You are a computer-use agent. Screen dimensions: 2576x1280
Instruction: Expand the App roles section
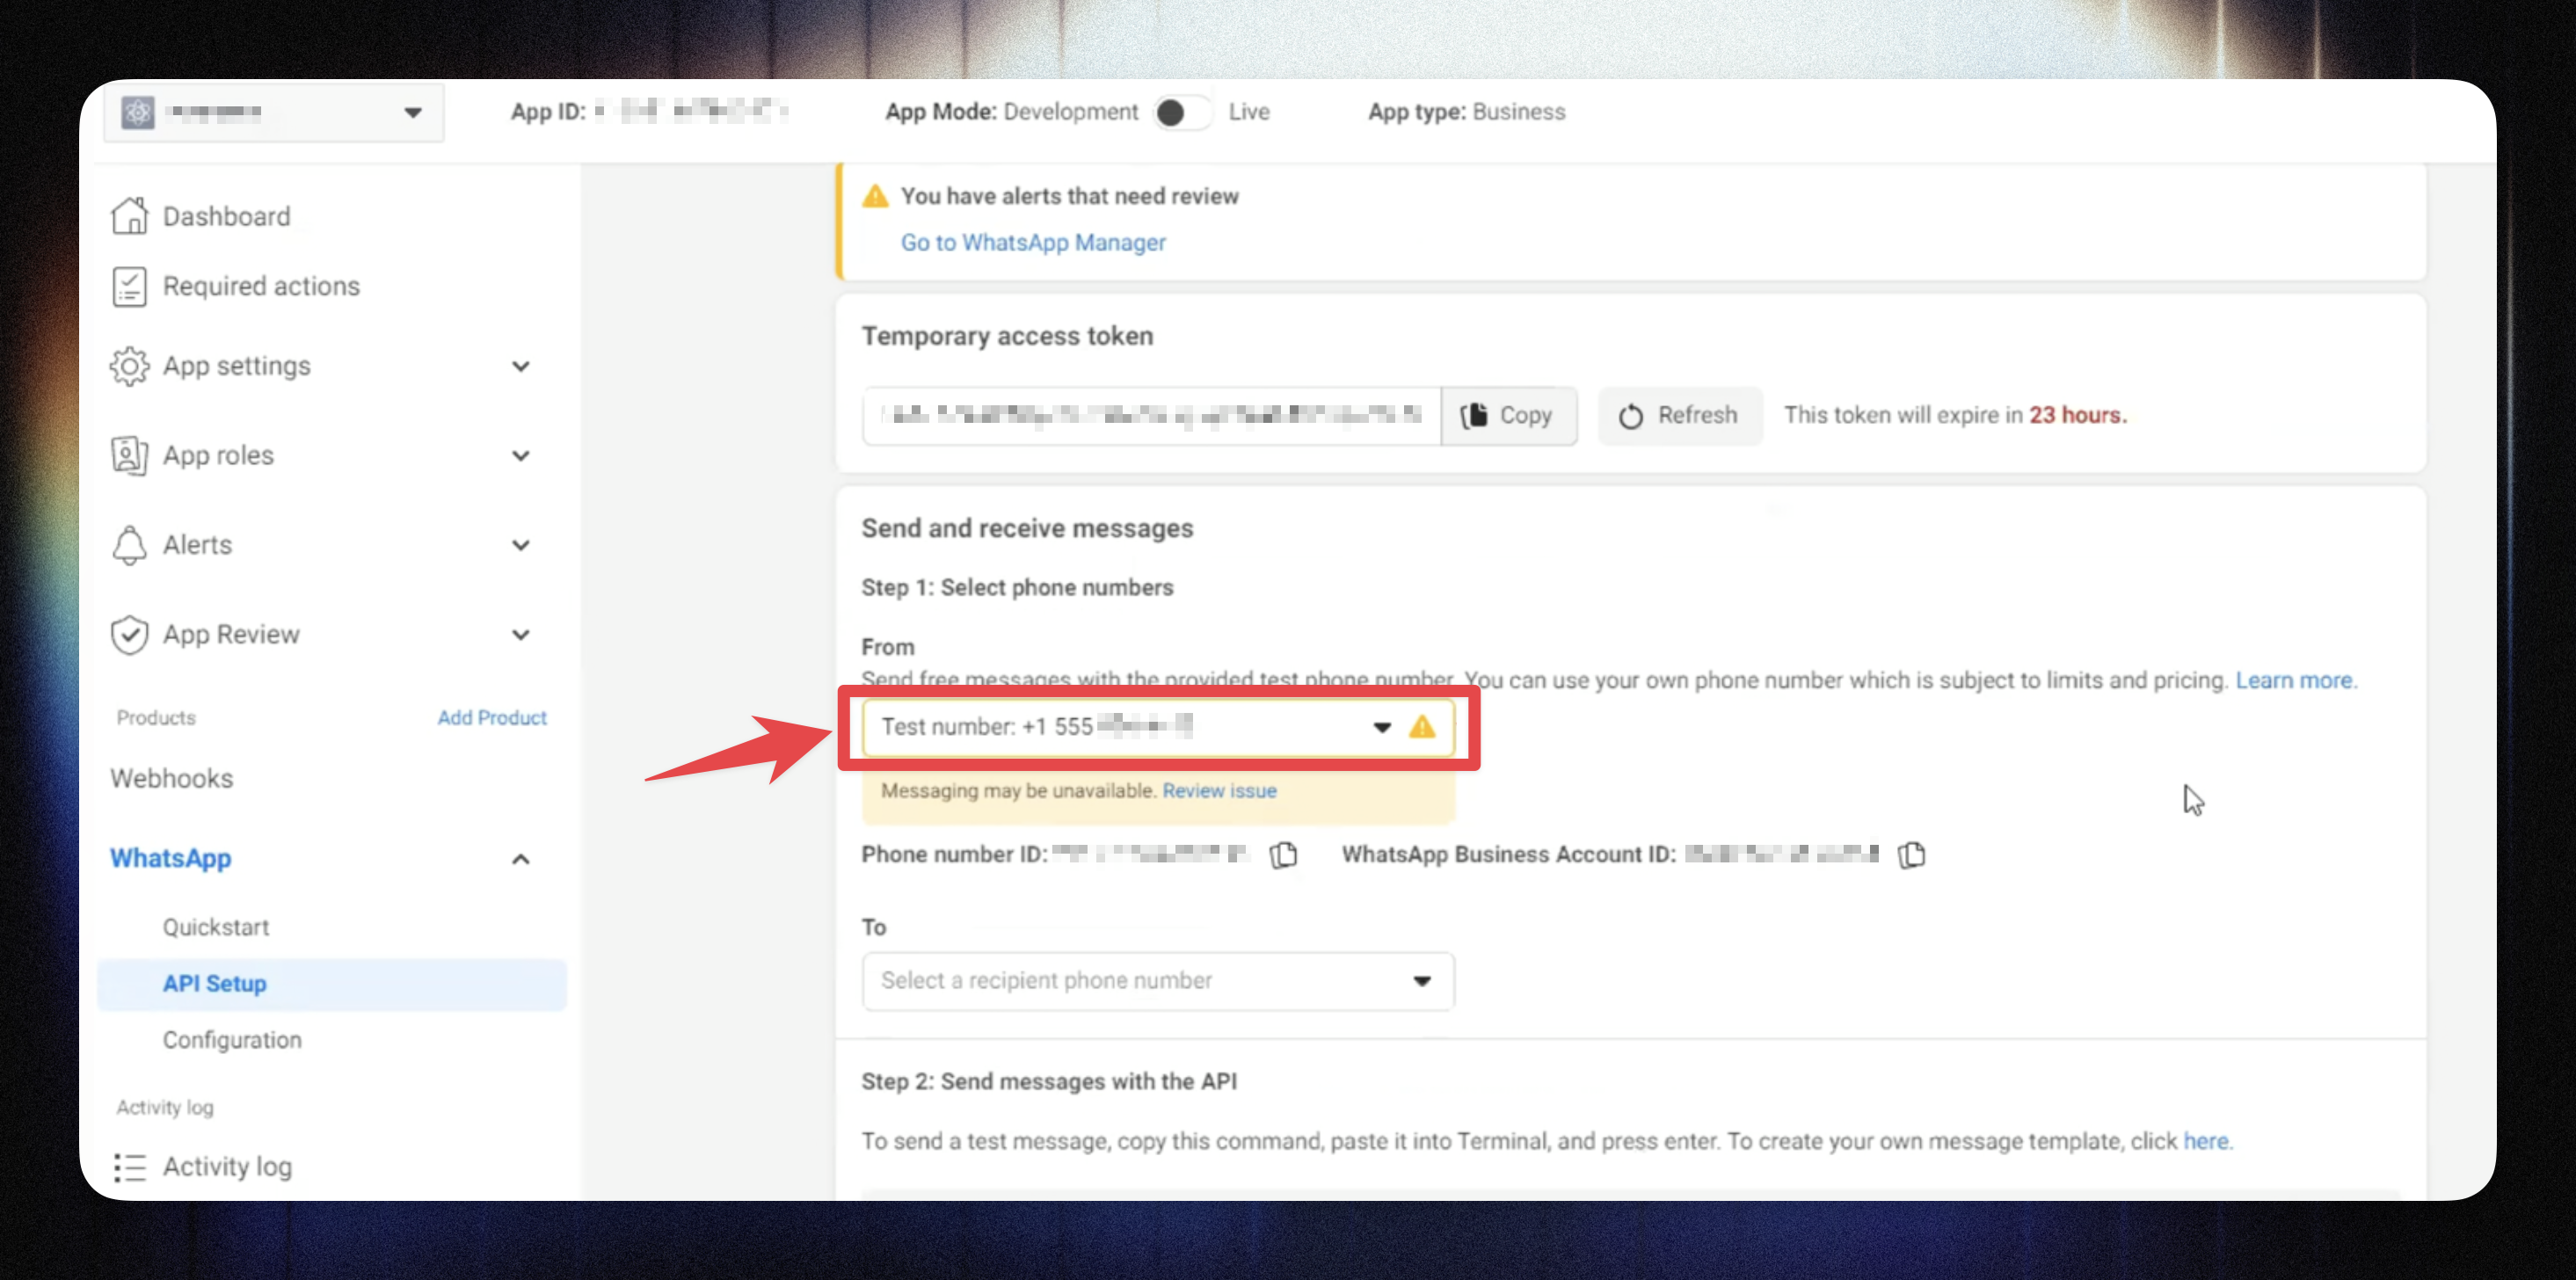[520, 456]
